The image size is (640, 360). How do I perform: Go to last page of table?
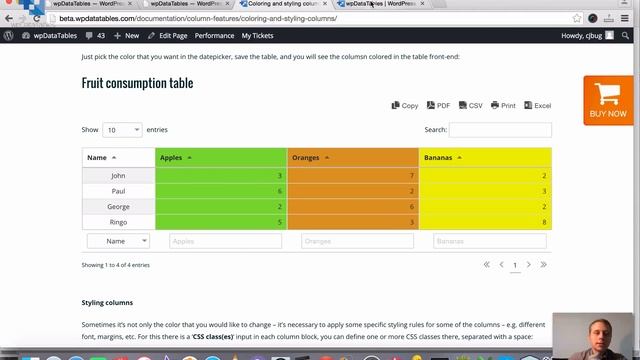click(x=543, y=265)
